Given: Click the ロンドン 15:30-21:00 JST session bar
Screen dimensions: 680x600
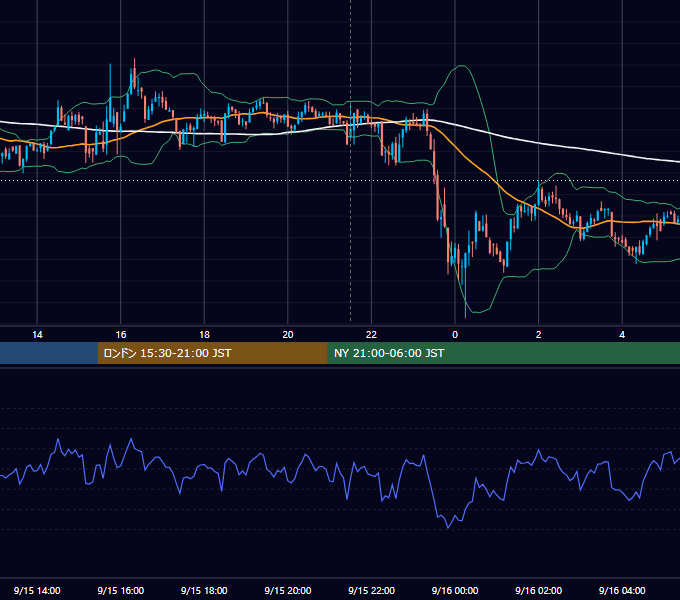Looking at the screenshot, I should coord(212,353).
